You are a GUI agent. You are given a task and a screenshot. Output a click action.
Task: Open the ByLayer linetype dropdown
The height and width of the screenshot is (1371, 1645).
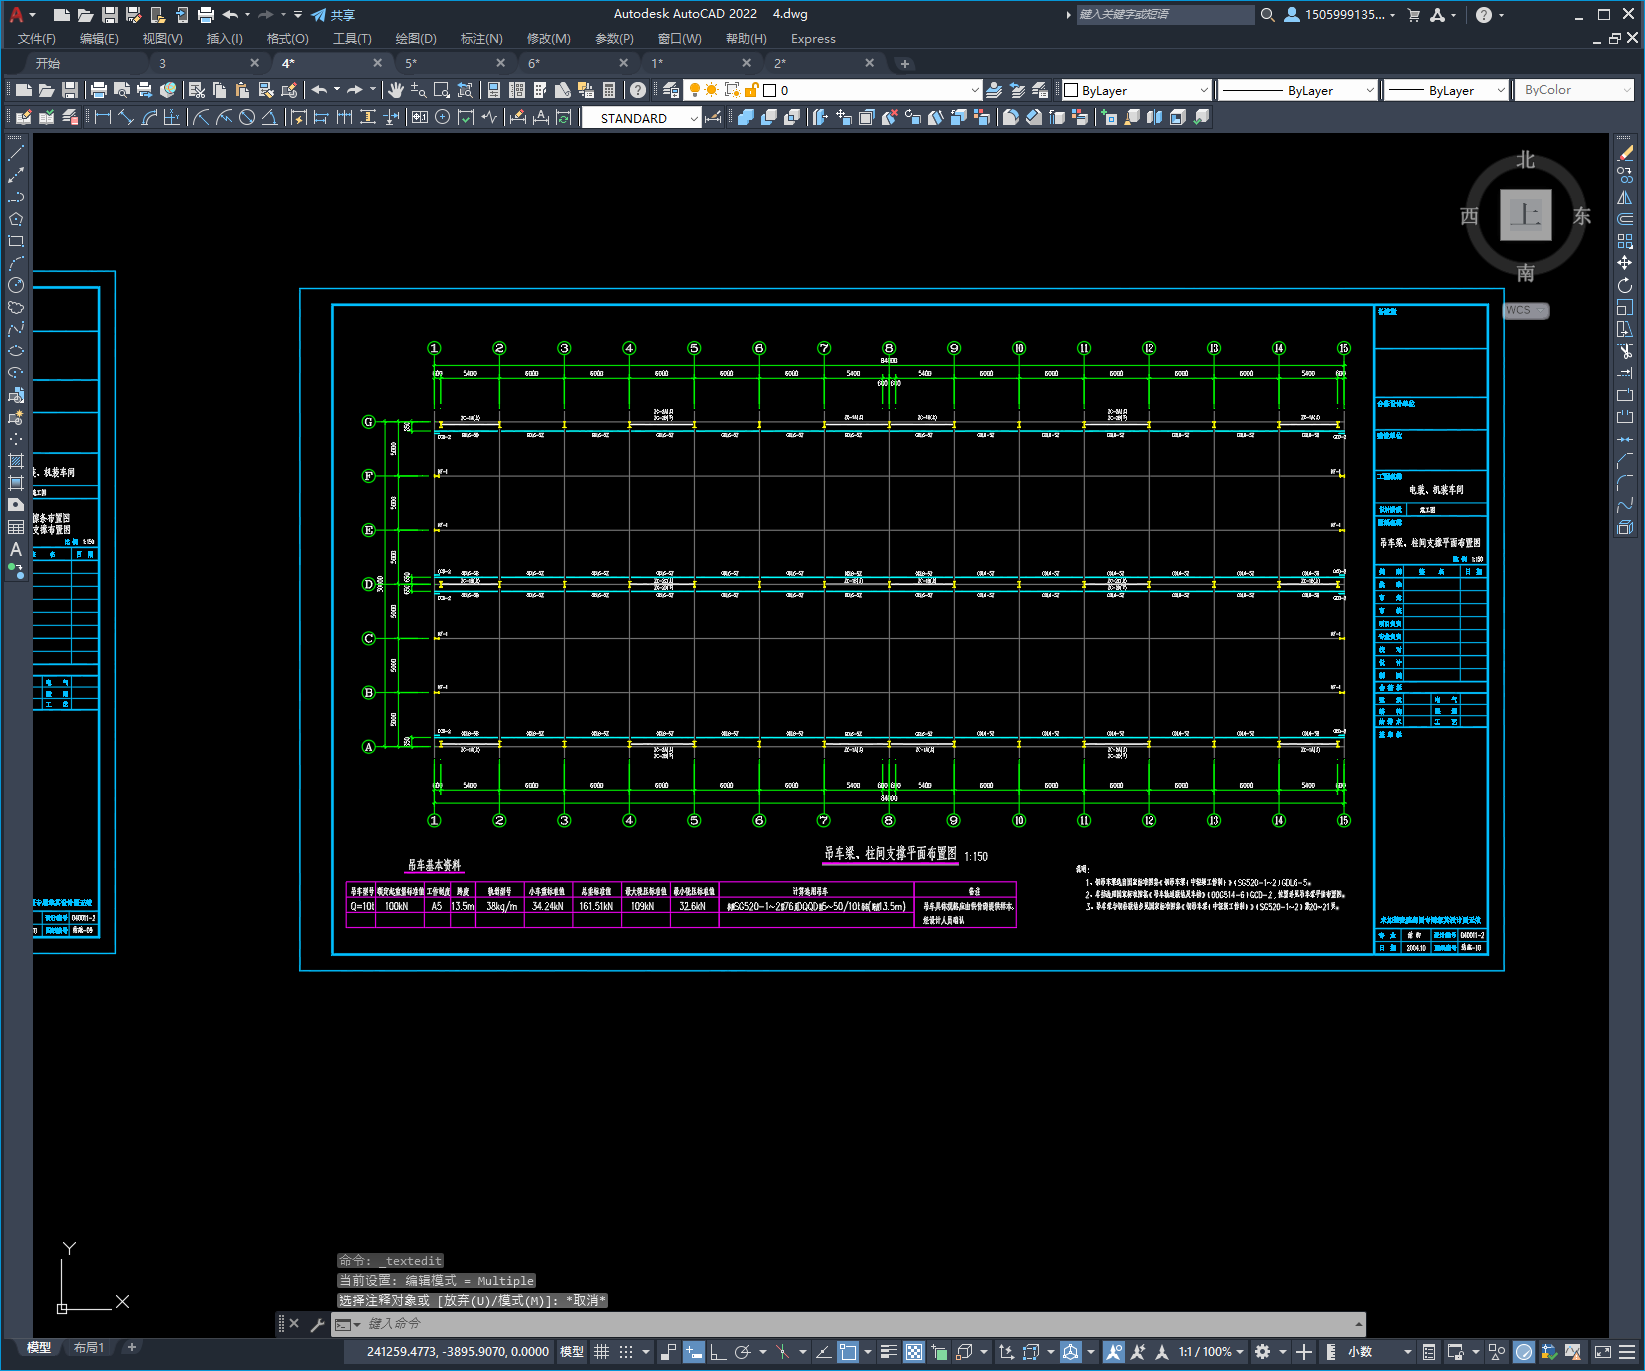[1298, 90]
